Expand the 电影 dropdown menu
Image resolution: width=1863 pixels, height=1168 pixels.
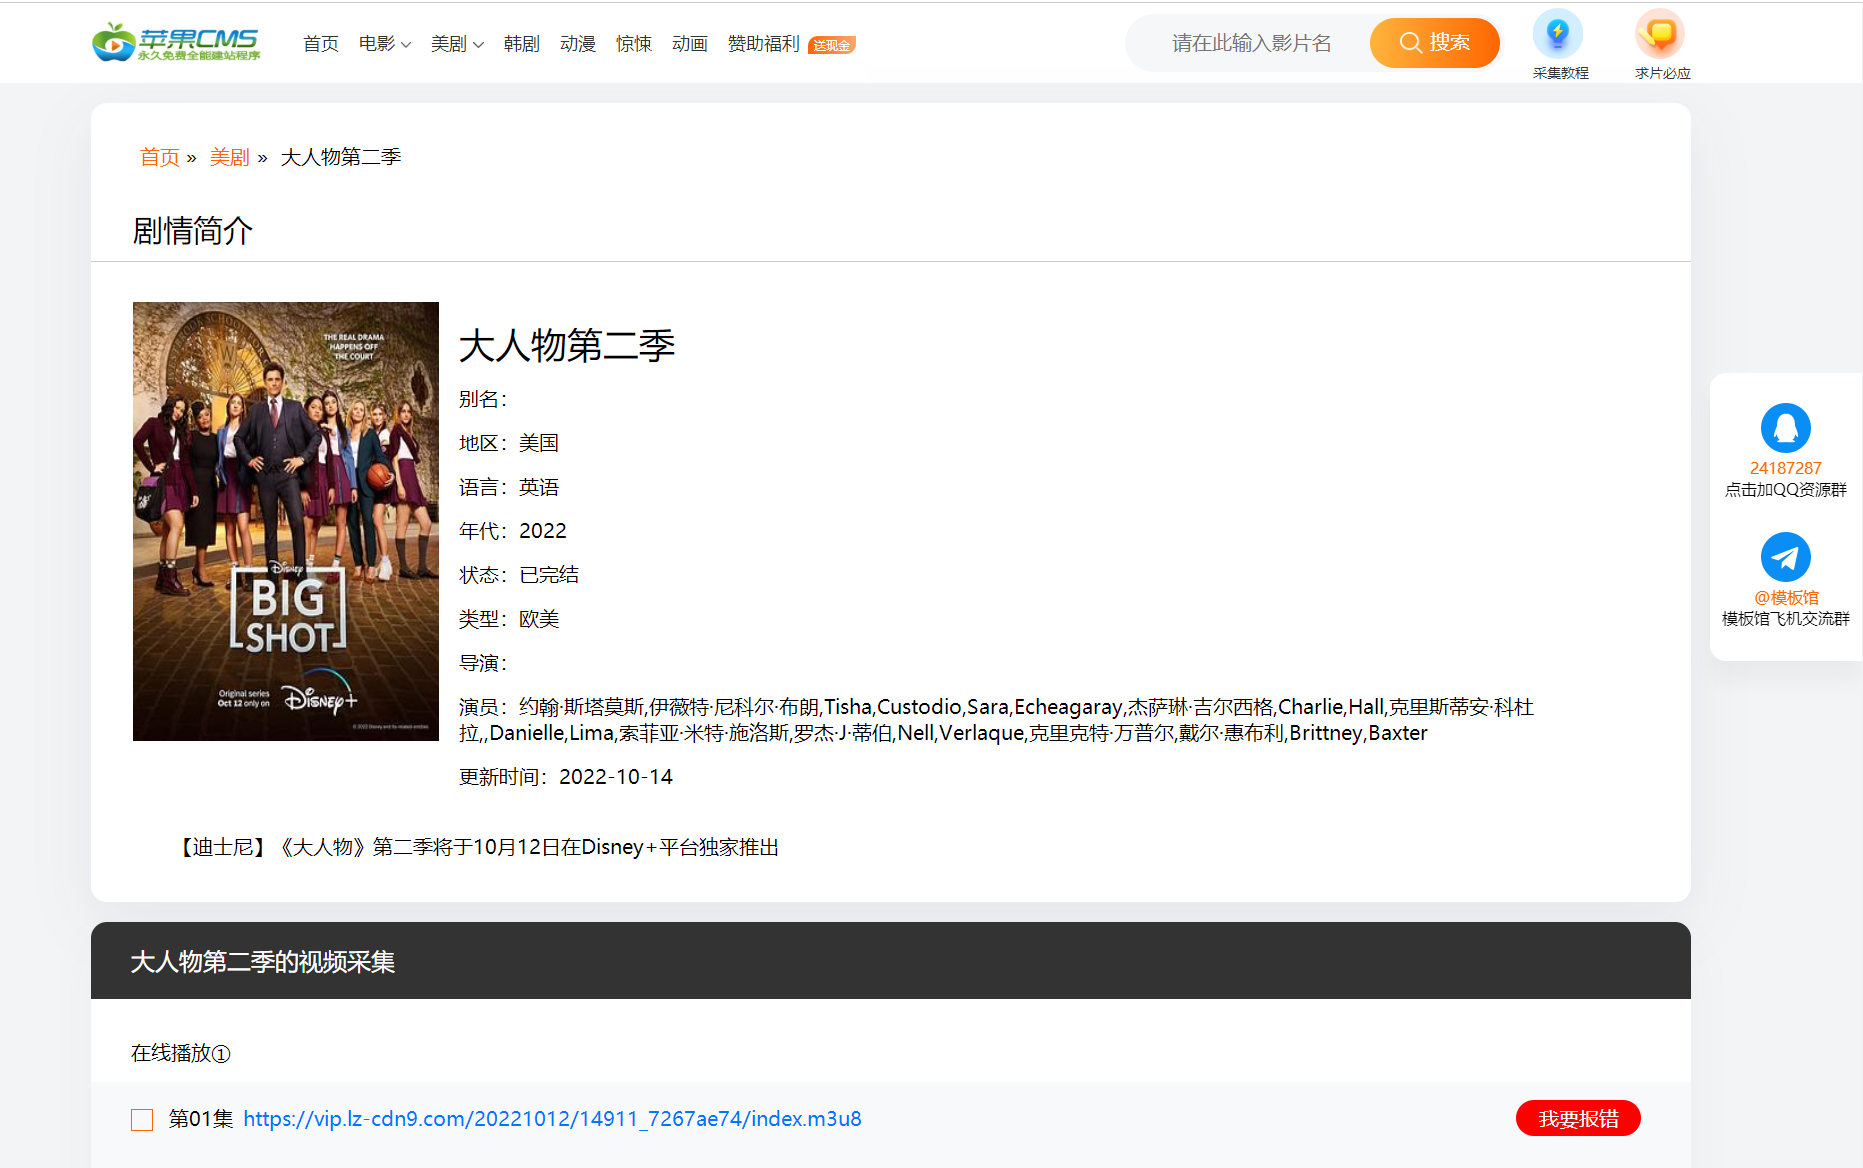385,44
